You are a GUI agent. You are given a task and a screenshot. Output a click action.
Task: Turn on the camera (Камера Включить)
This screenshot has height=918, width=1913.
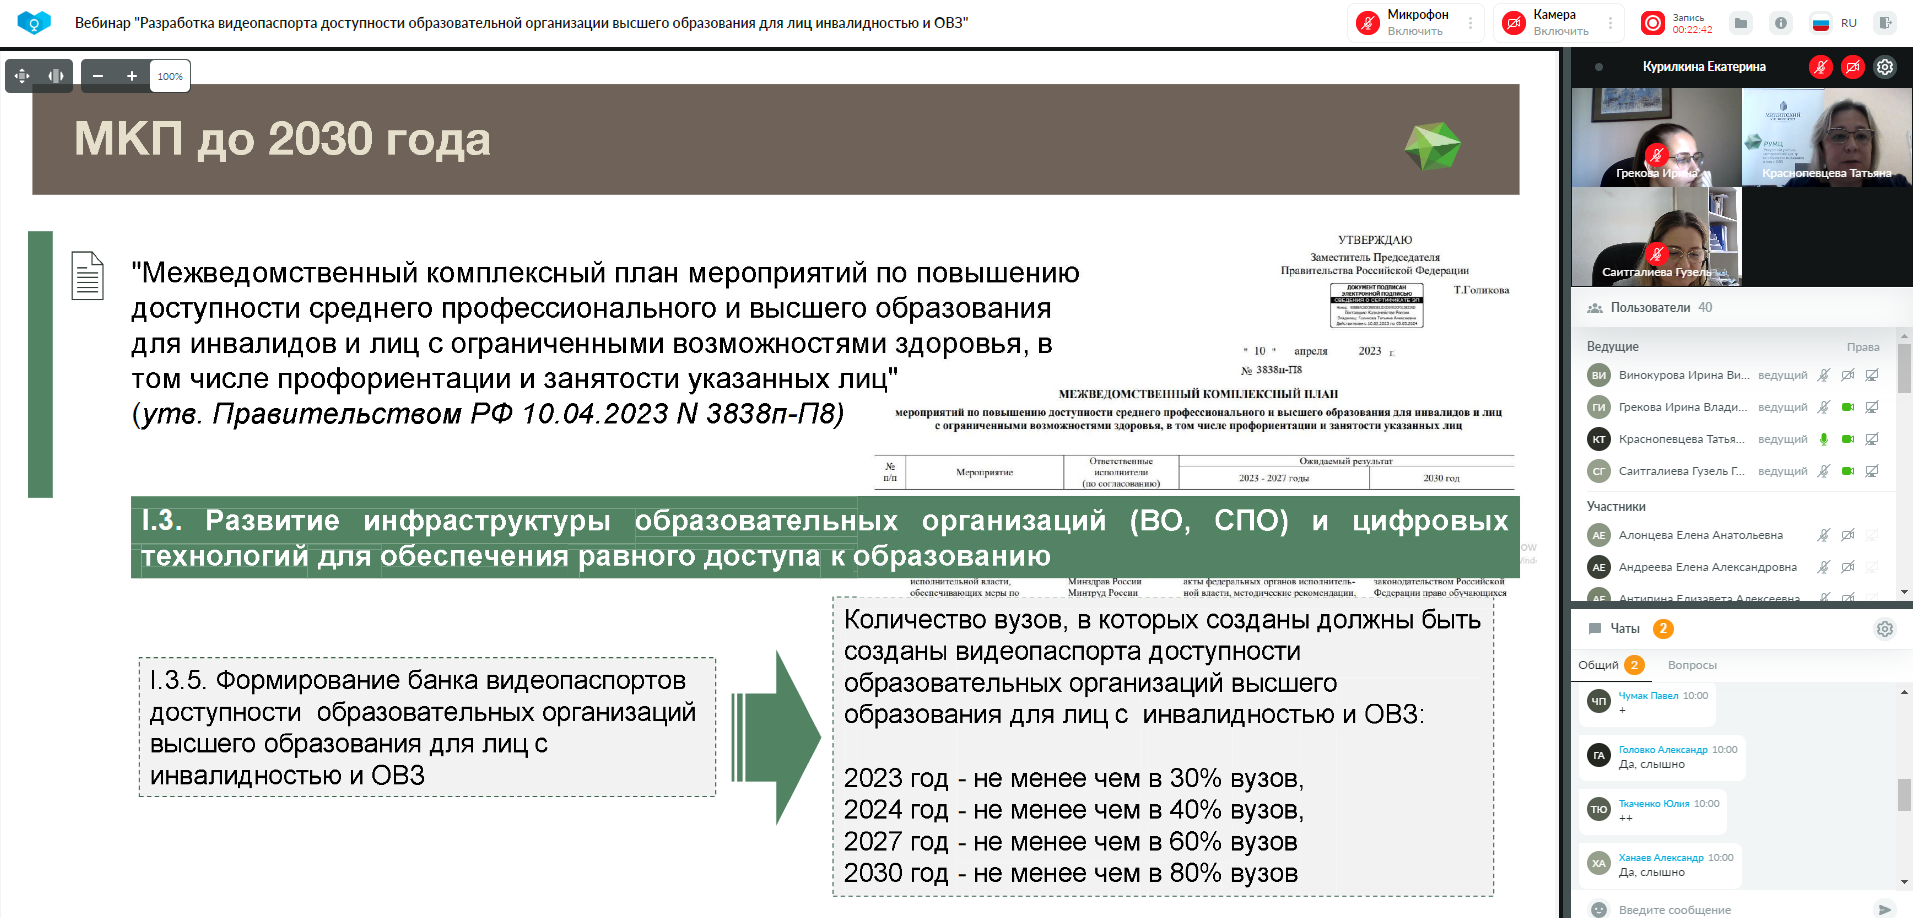[1550, 23]
